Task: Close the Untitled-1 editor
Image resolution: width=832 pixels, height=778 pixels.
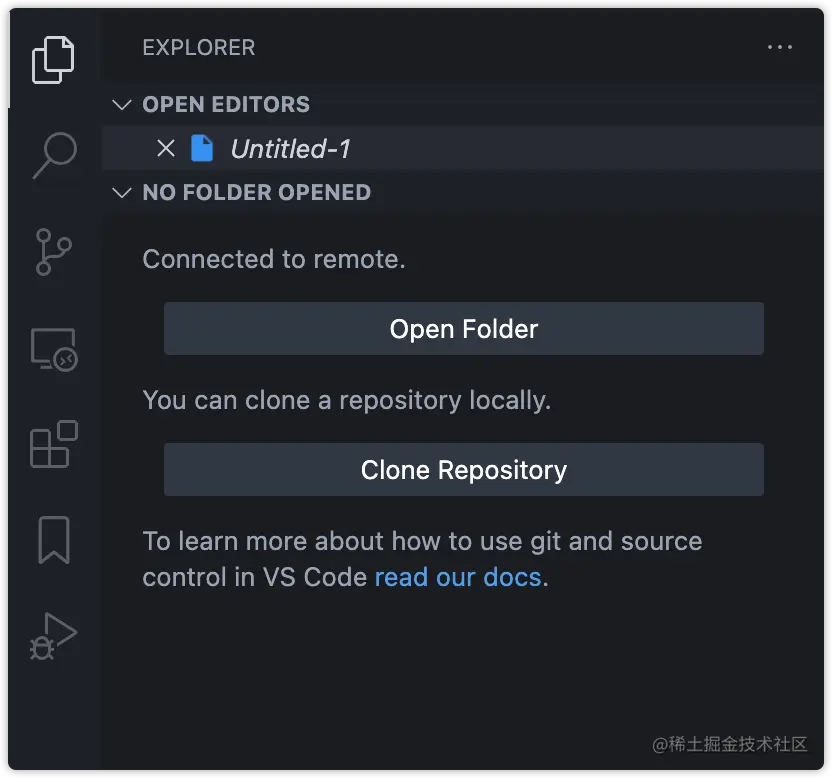Action: click(166, 149)
